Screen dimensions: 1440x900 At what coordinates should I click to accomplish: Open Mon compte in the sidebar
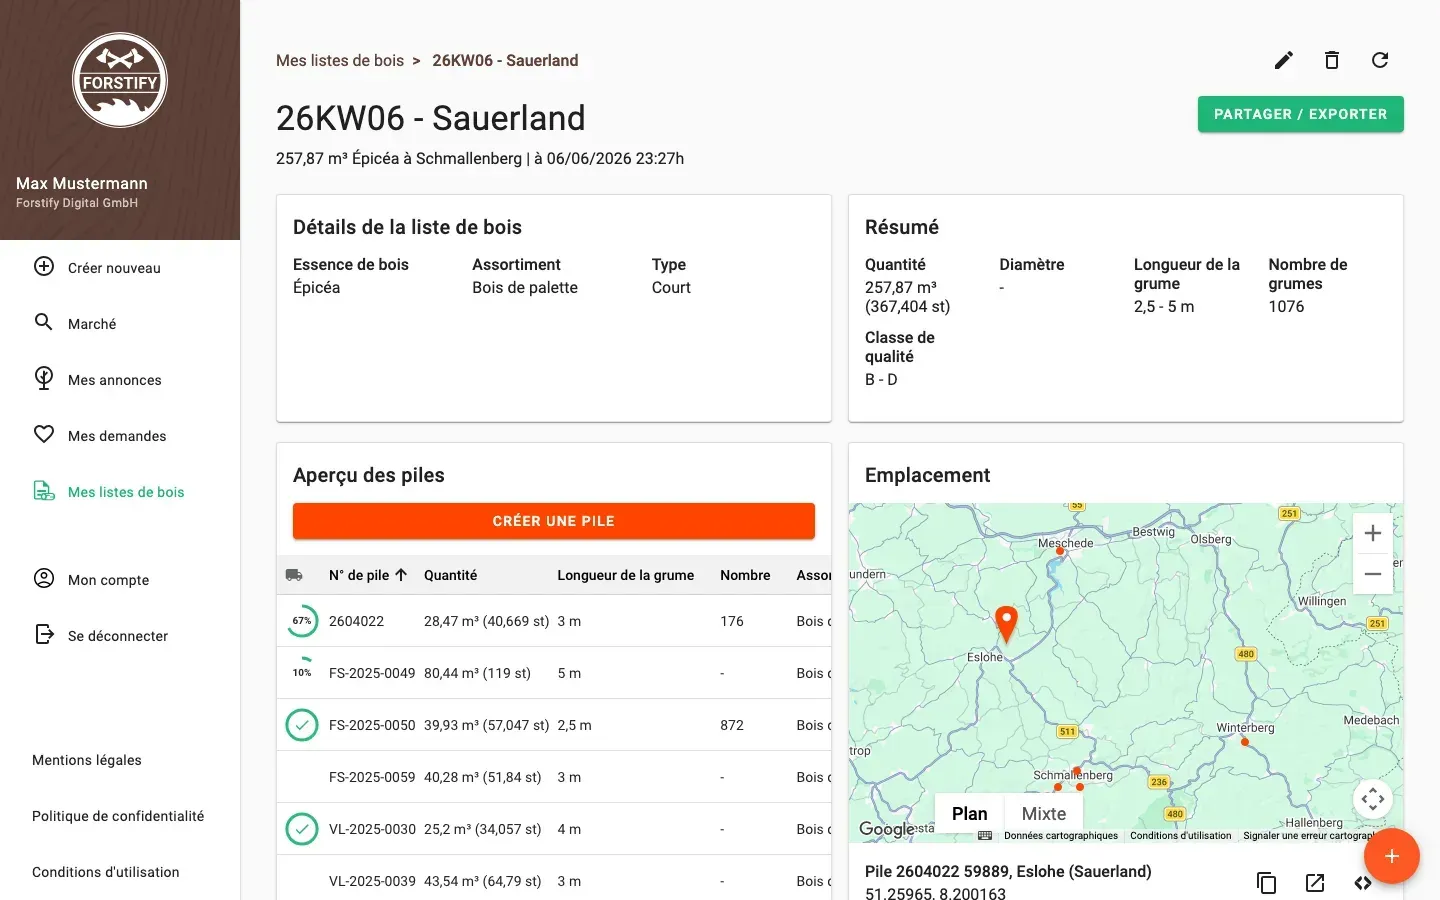click(x=120, y=580)
